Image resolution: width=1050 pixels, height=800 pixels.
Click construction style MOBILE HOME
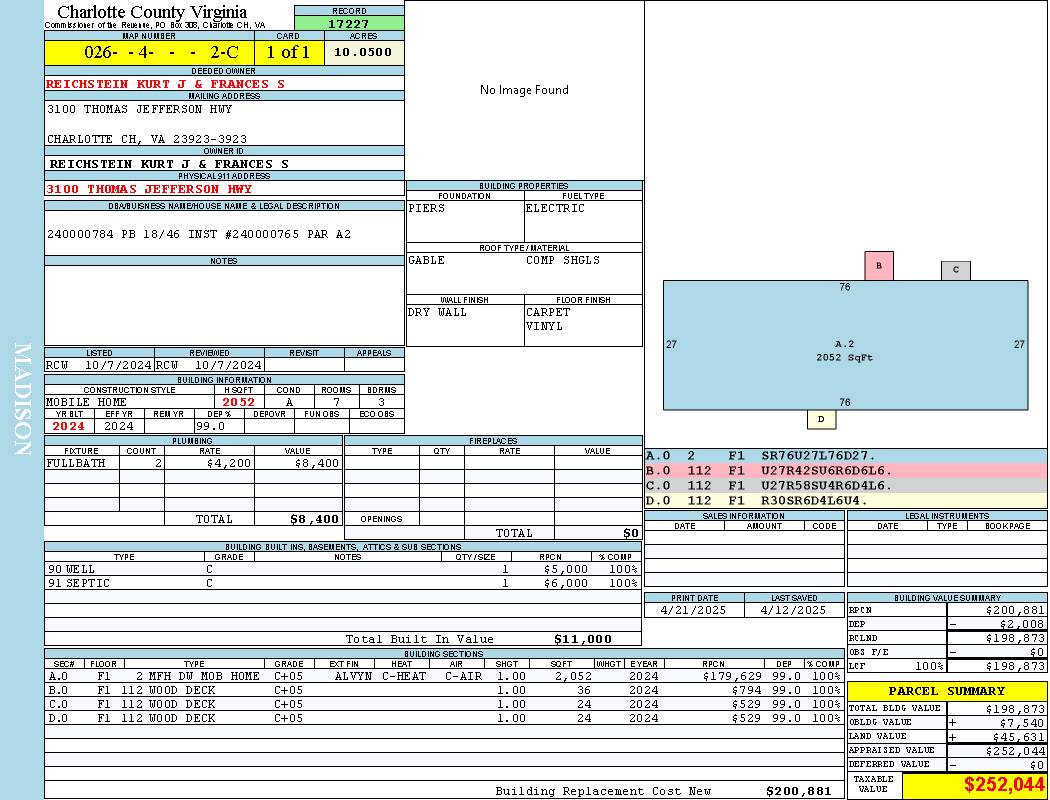[x=86, y=402]
